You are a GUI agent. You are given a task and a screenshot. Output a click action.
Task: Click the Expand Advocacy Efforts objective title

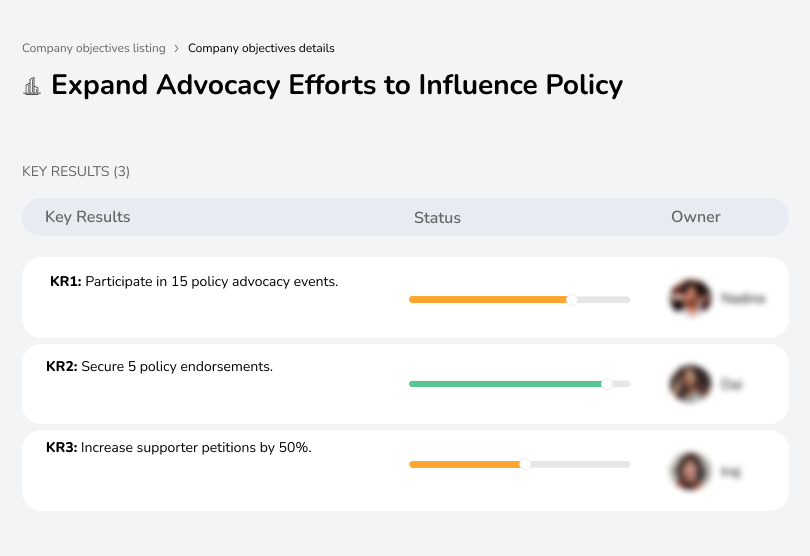pyautogui.click(x=337, y=85)
